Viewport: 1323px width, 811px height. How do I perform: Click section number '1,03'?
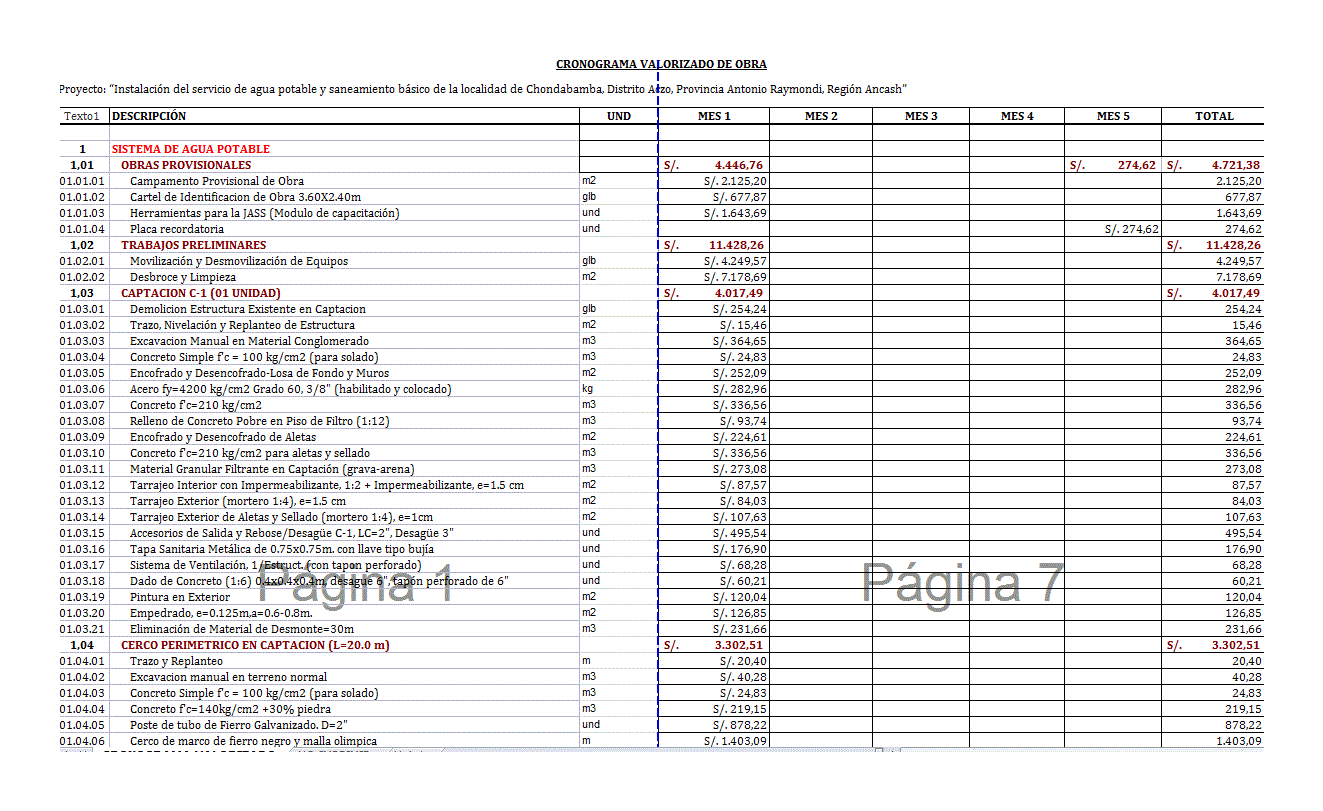click(x=82, y=293)
